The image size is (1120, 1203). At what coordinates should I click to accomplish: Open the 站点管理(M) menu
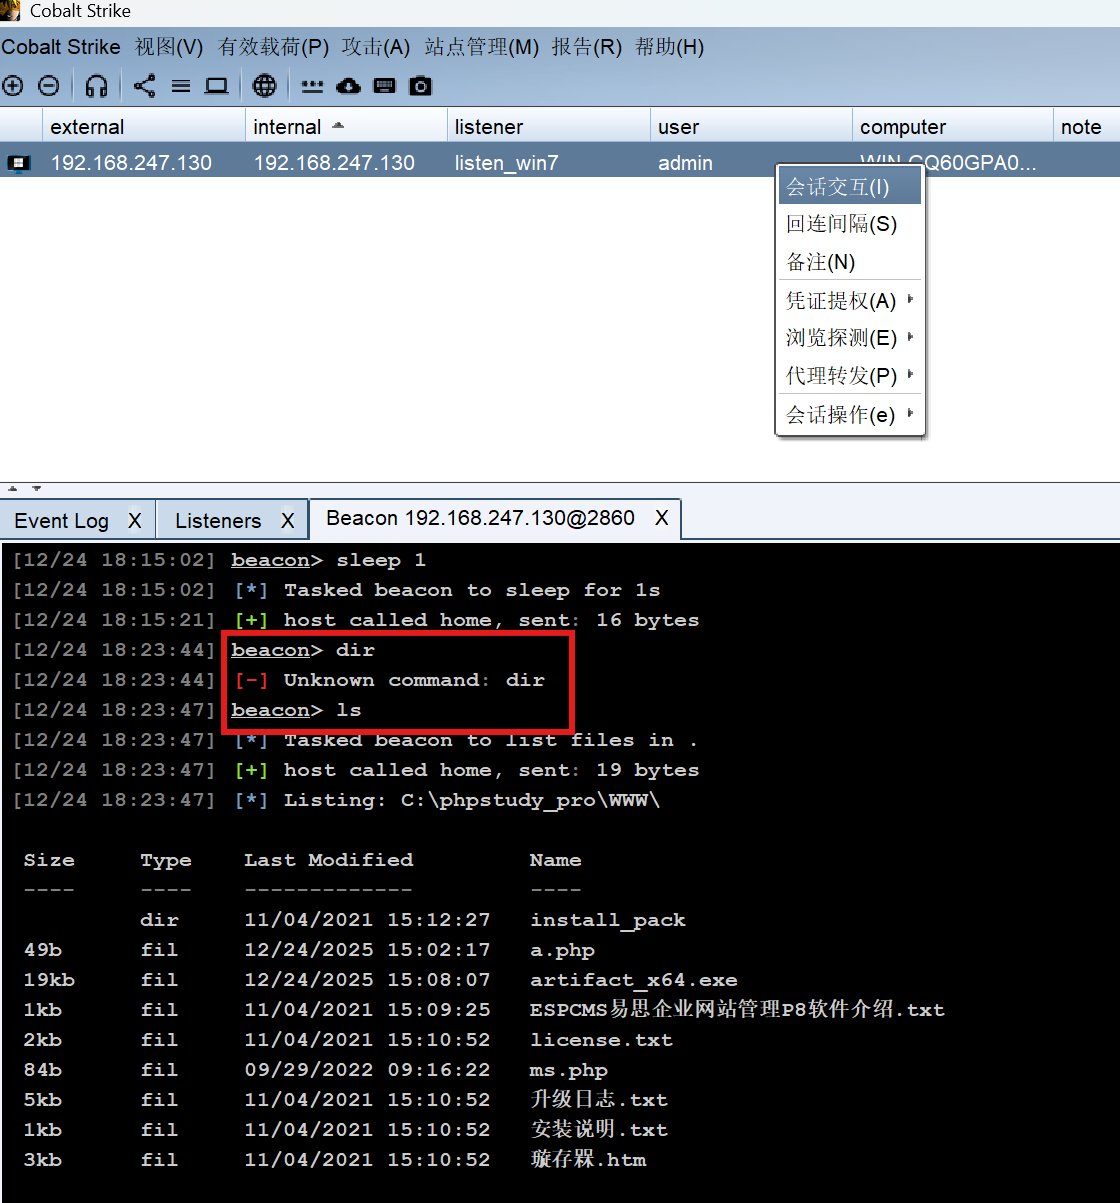[x=481, y=47]
